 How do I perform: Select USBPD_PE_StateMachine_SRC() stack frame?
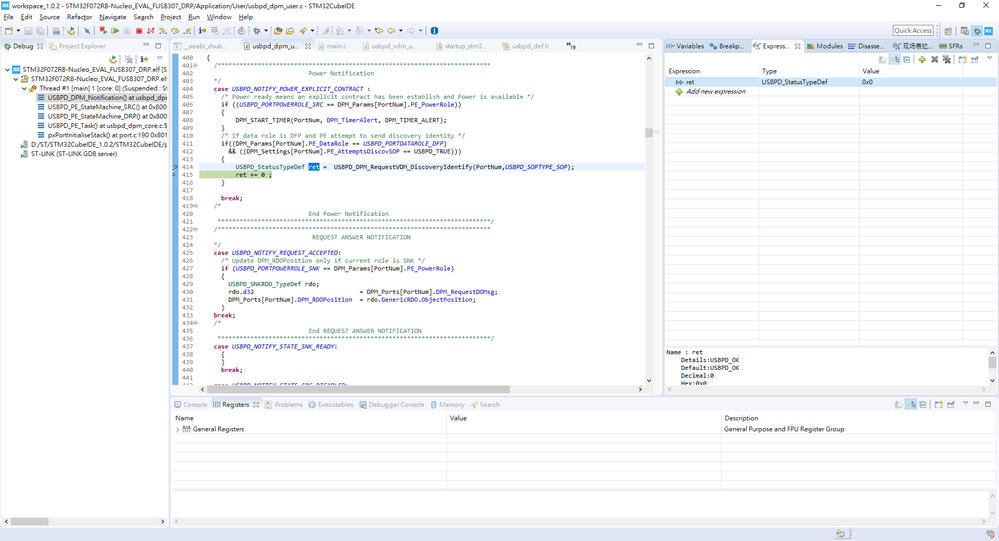[x=102, y=107]
